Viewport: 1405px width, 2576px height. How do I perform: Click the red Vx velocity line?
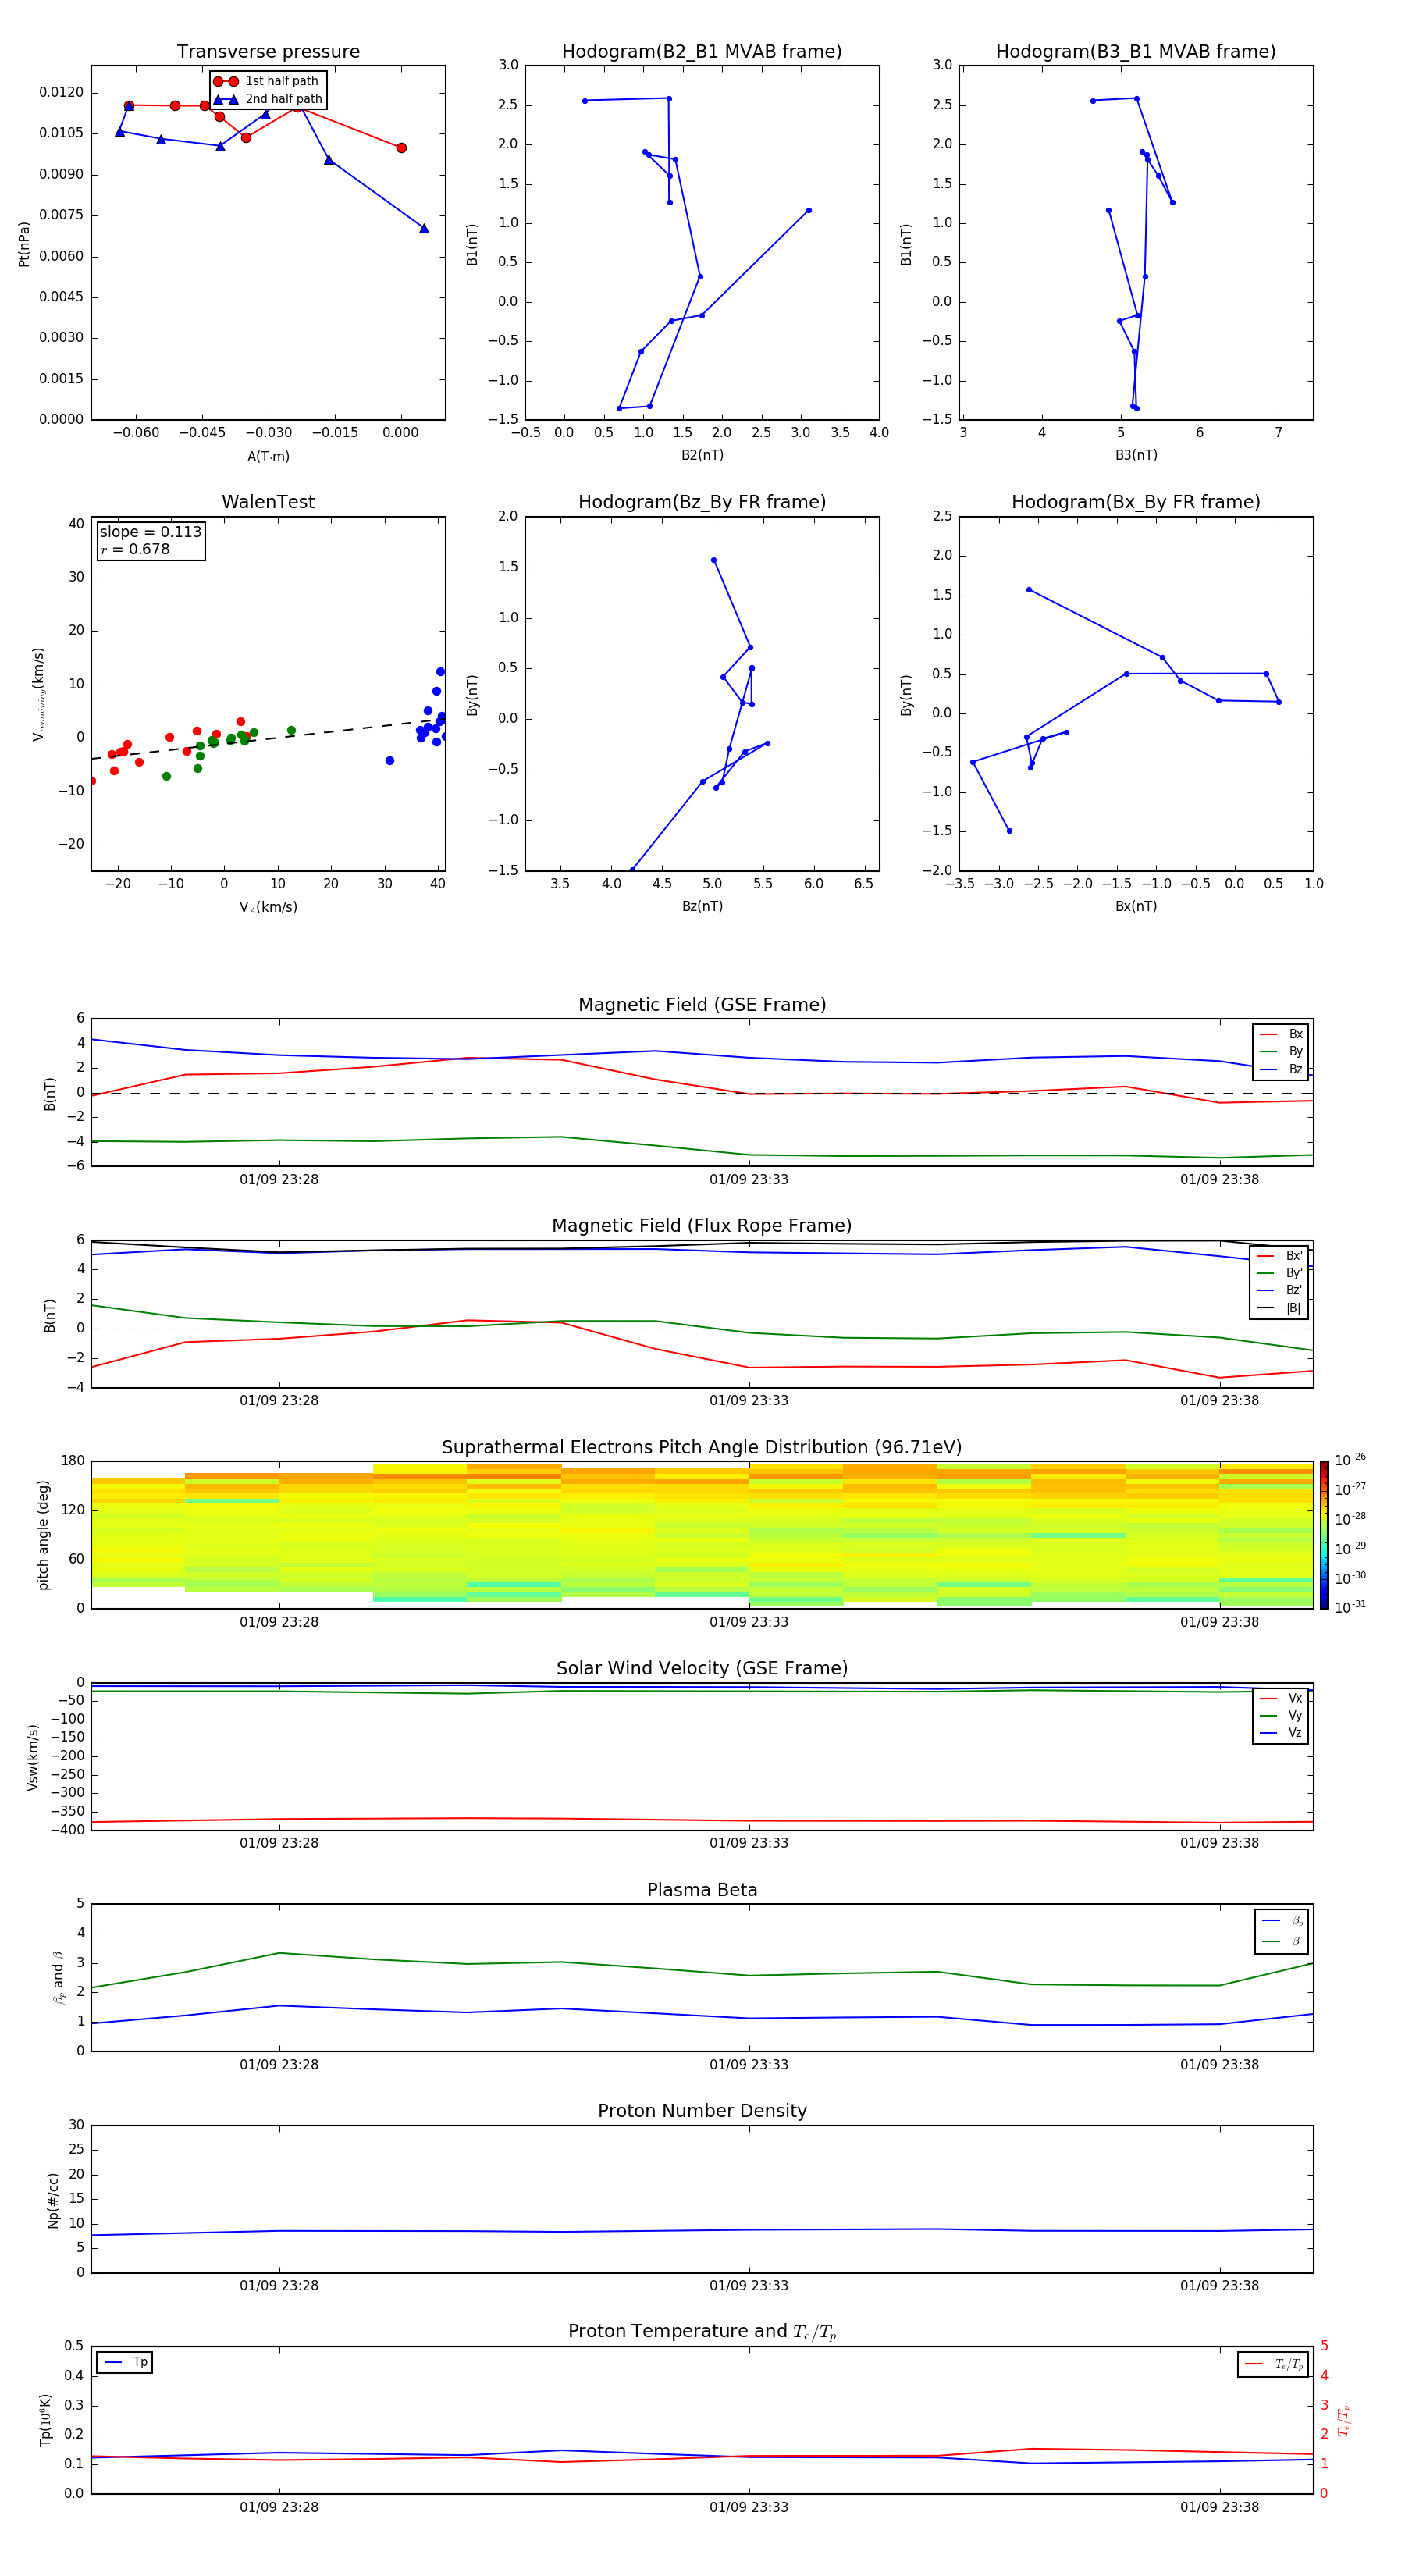(702, 1820)
